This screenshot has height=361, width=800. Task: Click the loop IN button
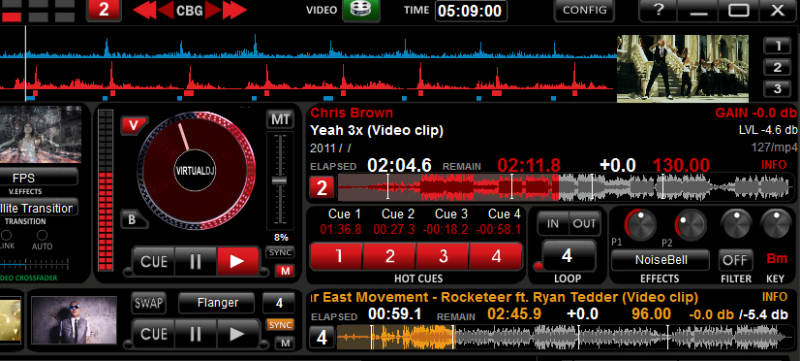pos(553,223)
